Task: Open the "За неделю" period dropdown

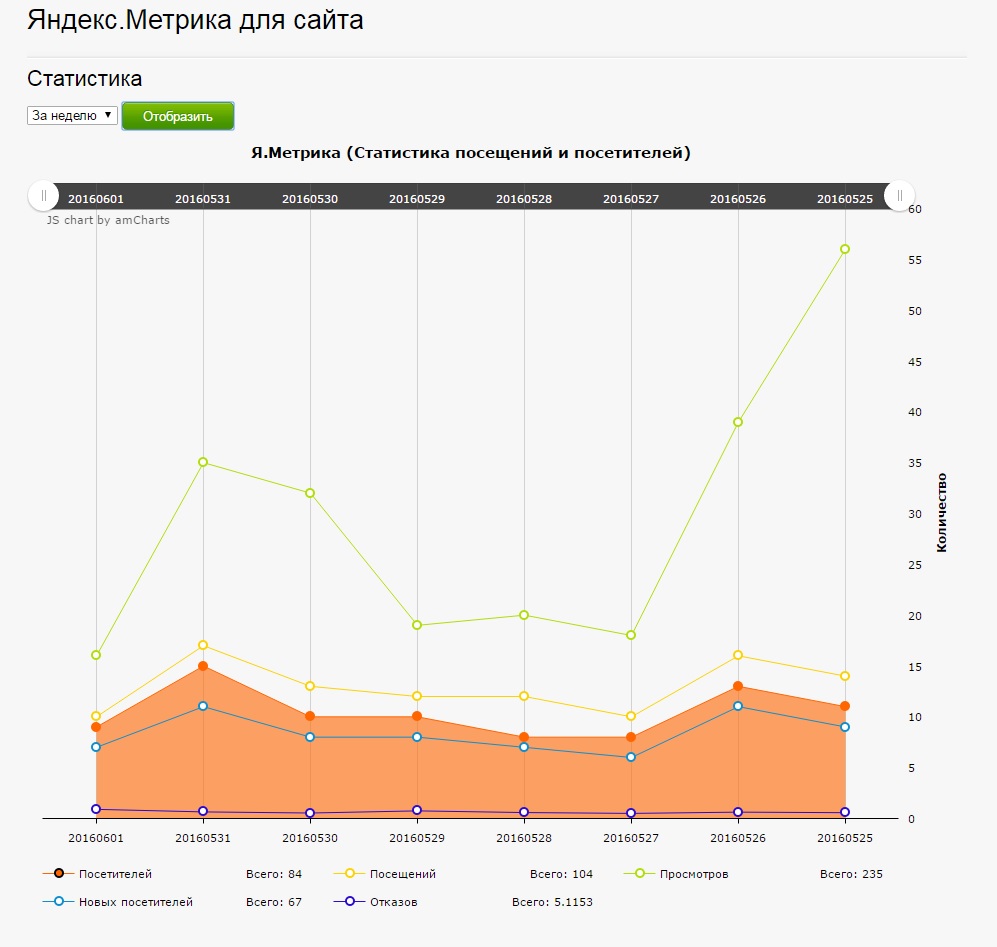Action: point(72,116)
